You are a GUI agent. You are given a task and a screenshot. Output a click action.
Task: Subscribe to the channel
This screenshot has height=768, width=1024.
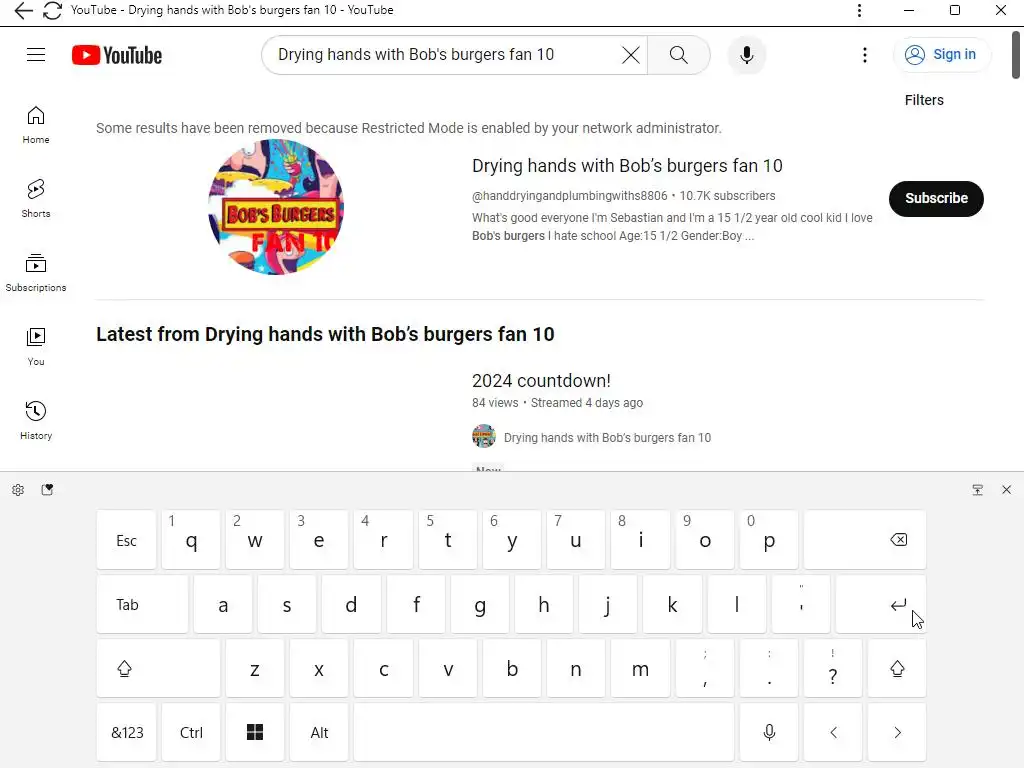[936, 199]
